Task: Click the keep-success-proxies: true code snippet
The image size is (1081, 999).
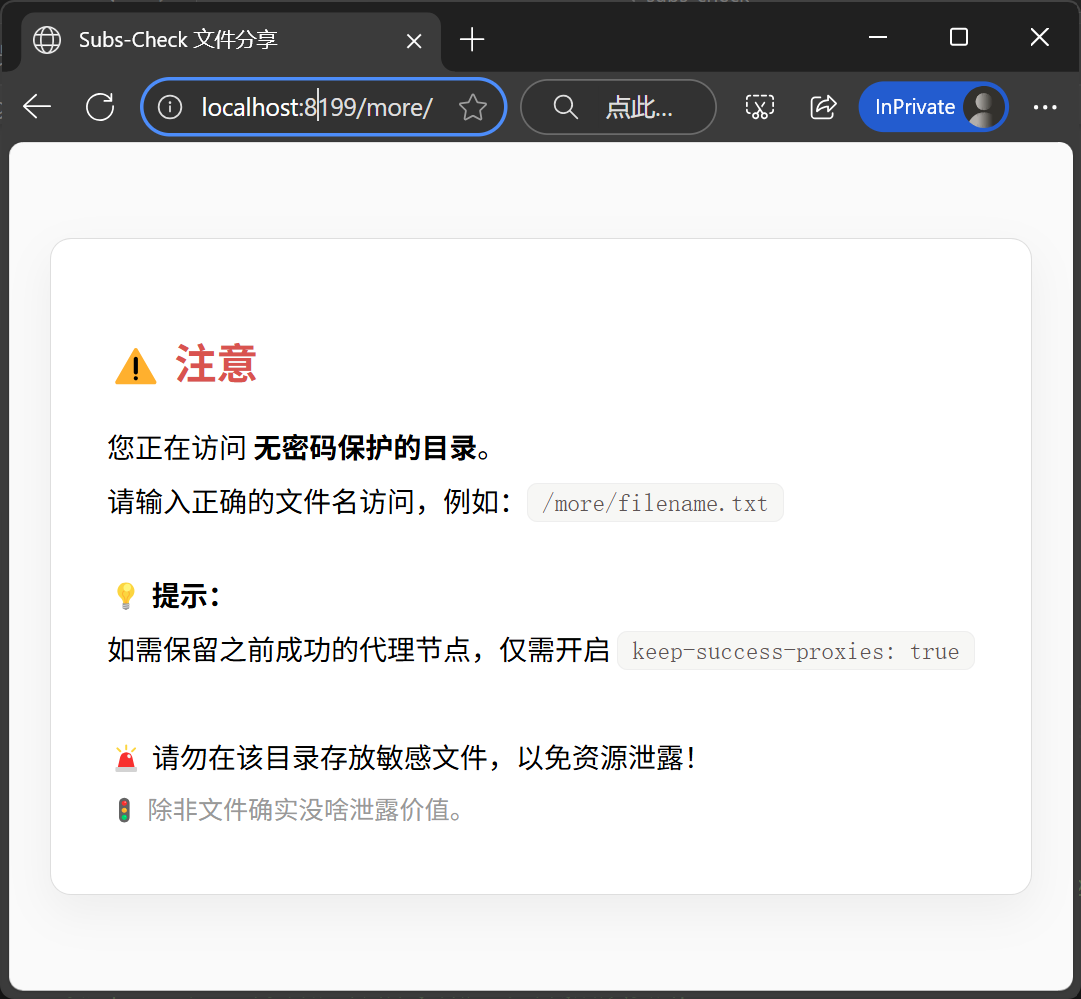Action: (796, 650)
